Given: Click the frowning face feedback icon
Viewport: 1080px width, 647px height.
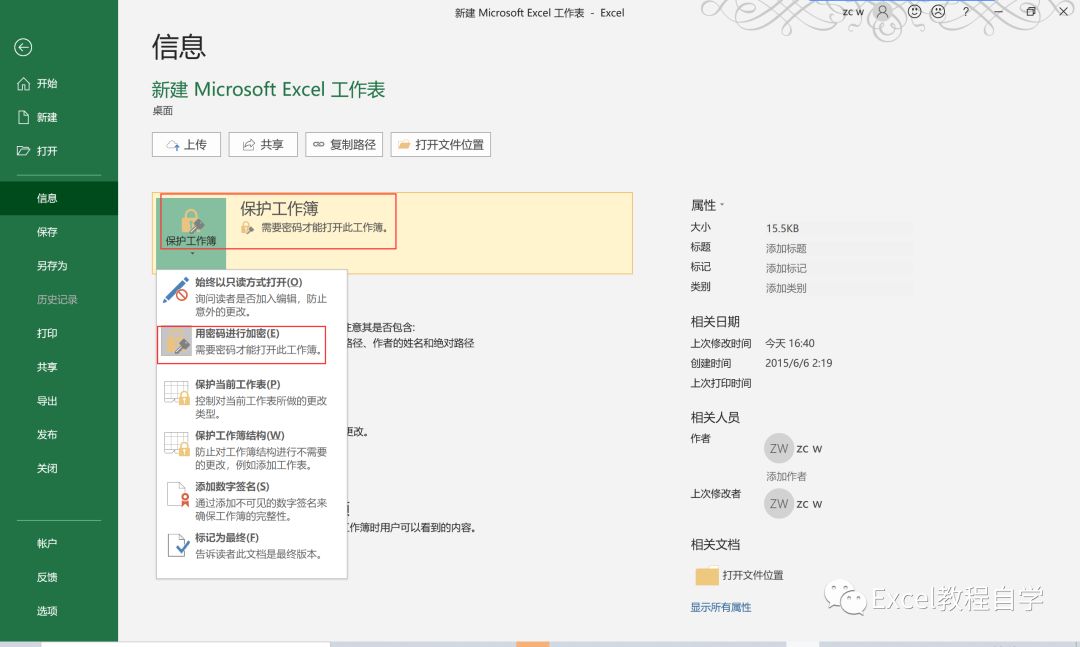Looking at the screenshot, I should coord(938,12).
